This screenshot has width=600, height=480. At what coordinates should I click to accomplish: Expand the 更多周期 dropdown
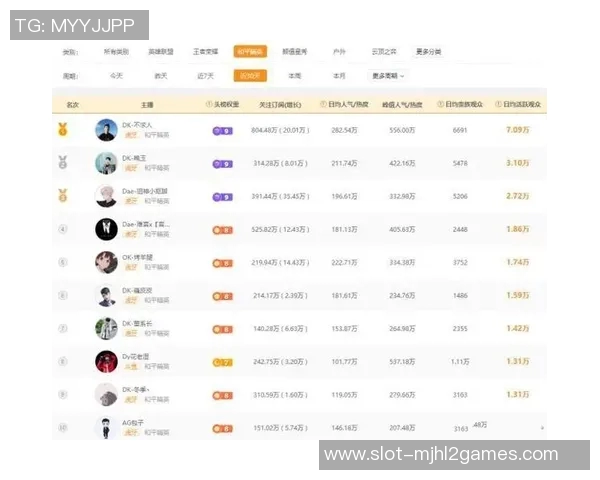coord(388,76)
